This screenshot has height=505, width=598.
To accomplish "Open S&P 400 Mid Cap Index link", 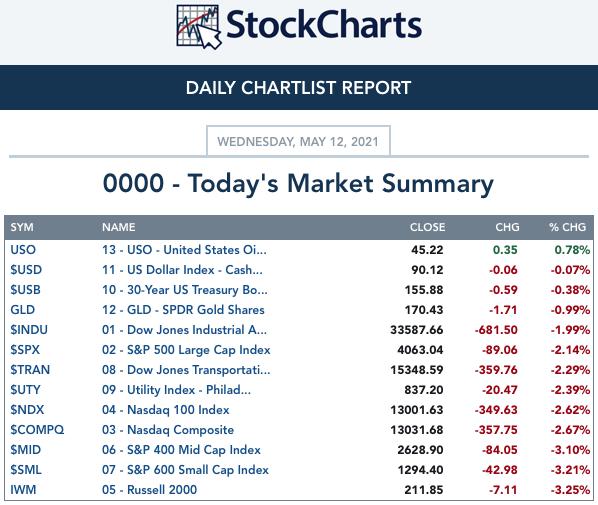I will click(x=181, y=450).
